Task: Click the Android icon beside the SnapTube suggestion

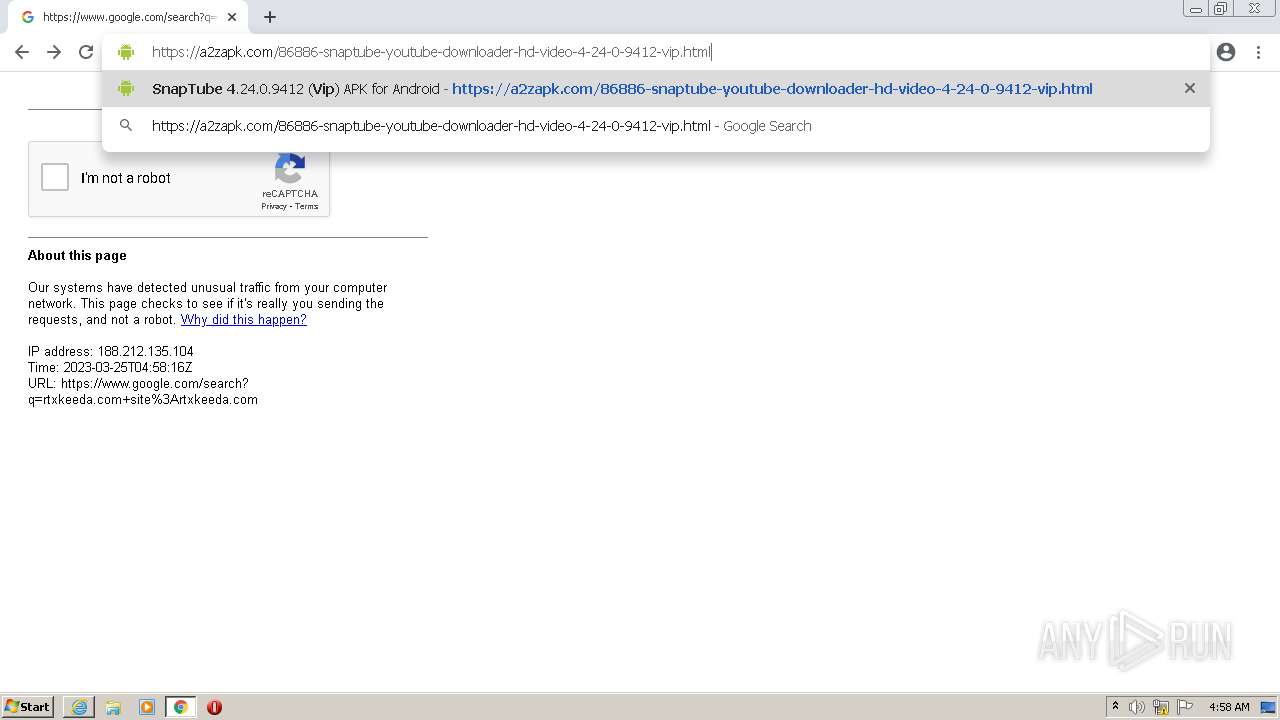Action: 126,88
